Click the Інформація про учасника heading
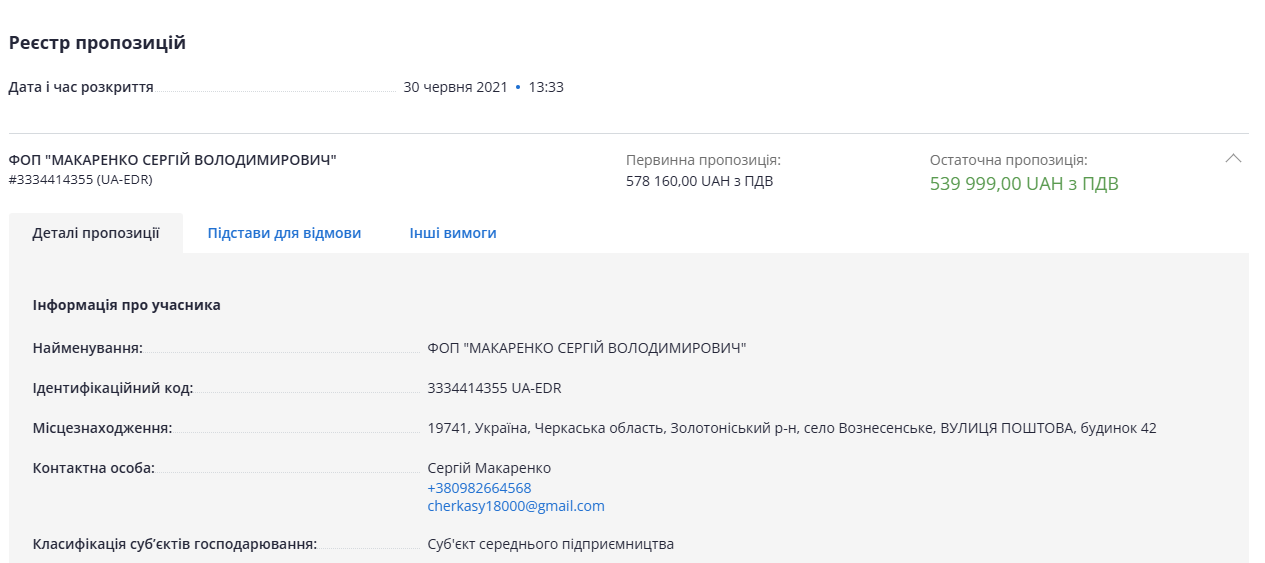 [x=126, y=305]
